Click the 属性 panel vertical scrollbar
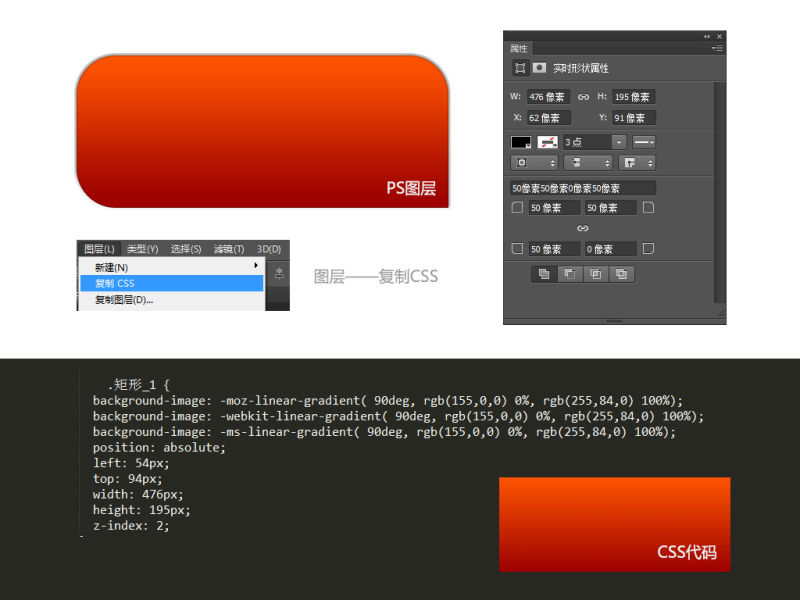This screenshot has height=600, width=800. tap(719, 191)
